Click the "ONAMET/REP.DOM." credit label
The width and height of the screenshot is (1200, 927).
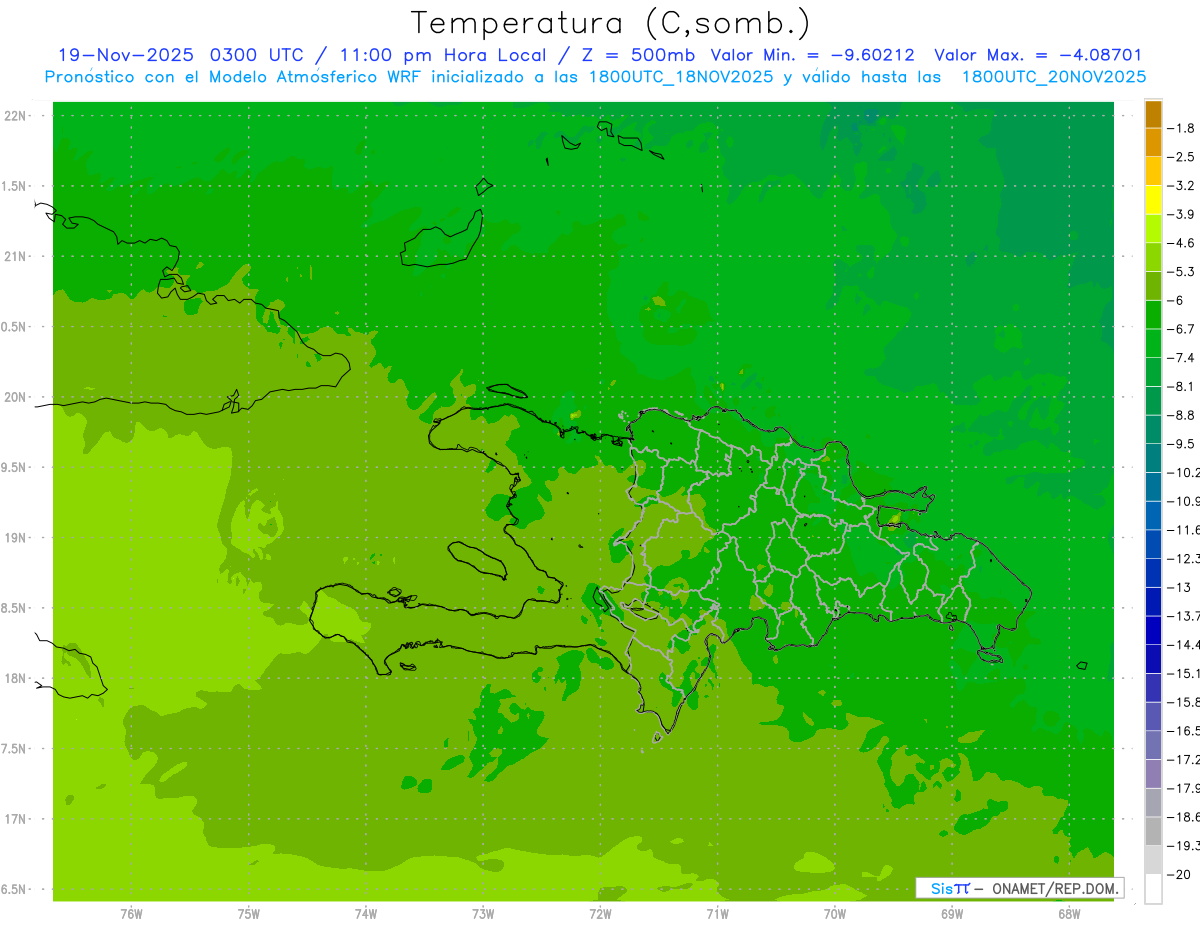(x=1055, y=888)
